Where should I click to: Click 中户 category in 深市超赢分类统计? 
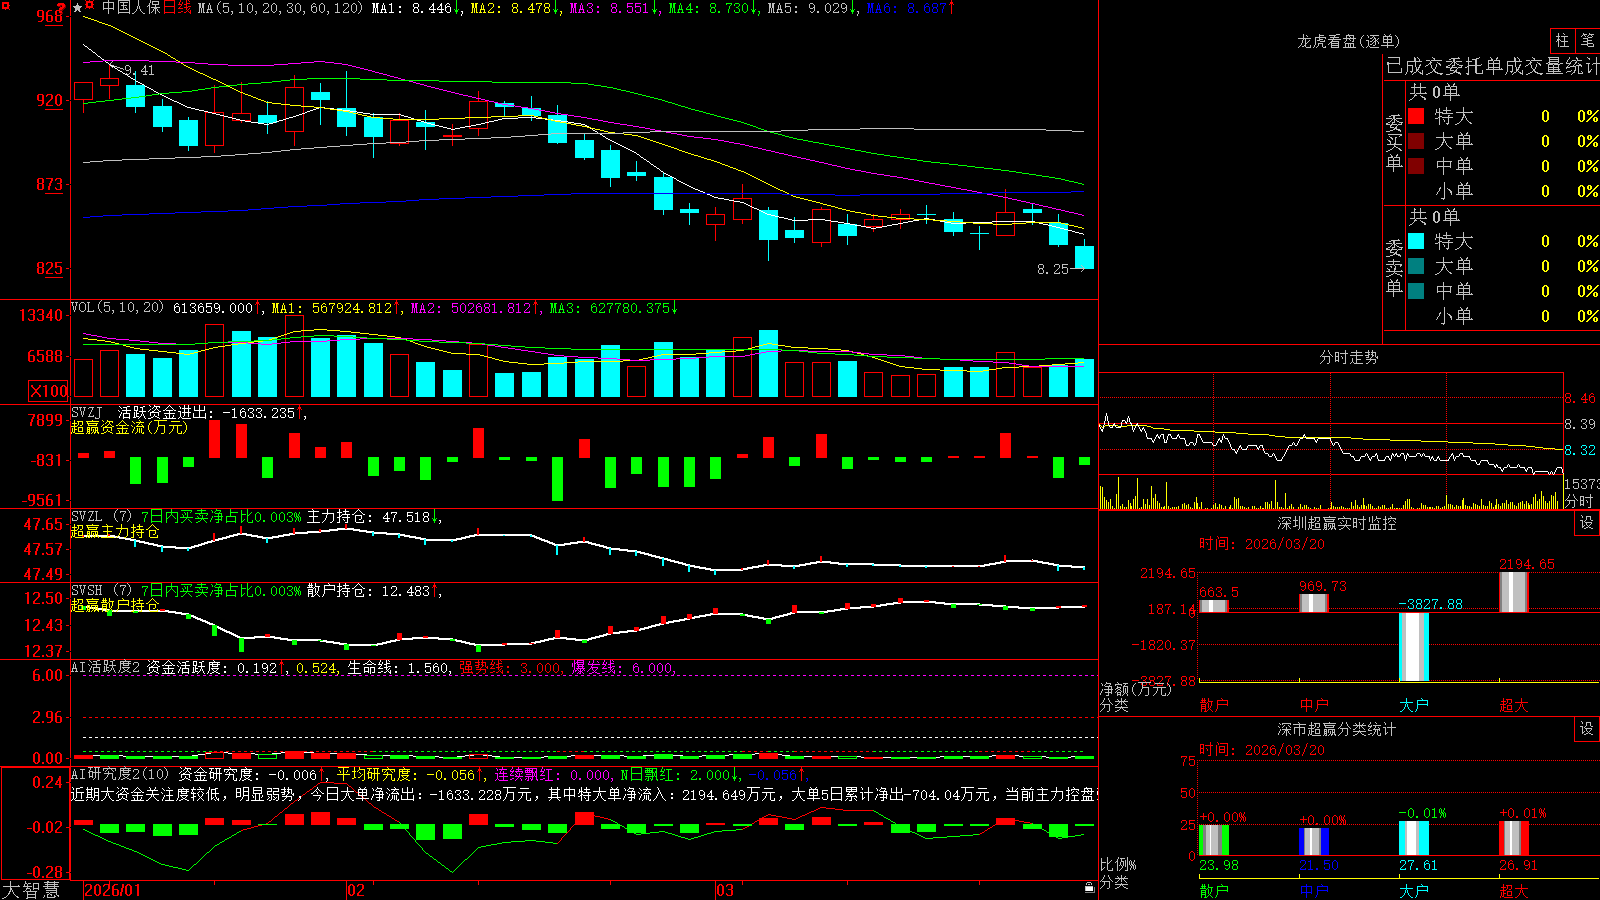click(1314, 890)
